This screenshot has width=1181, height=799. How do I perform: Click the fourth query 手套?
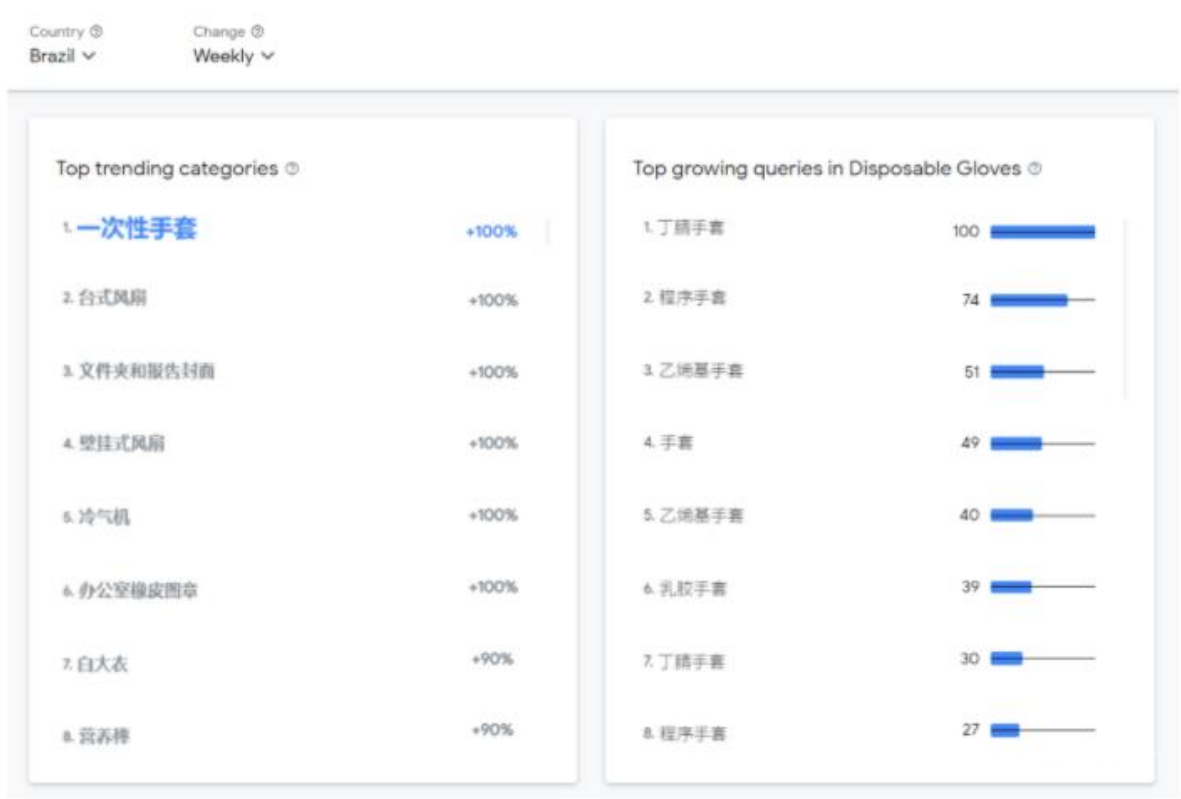click(675, 443)
